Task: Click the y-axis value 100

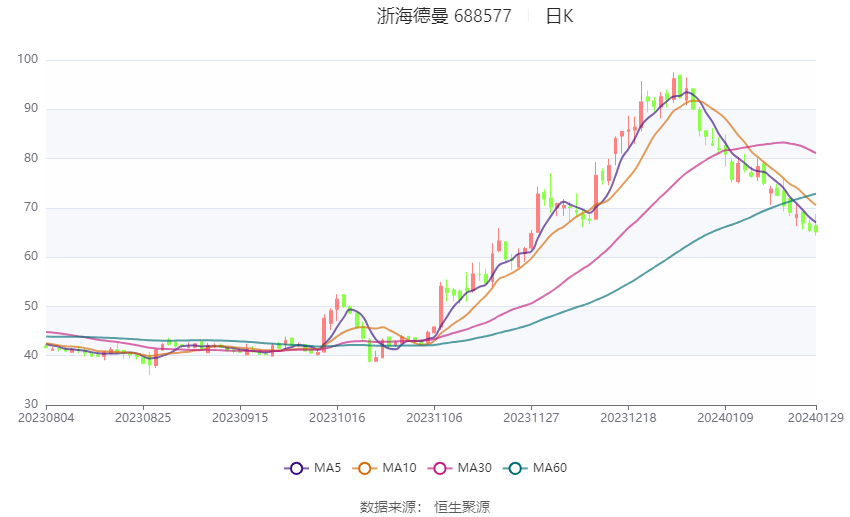Action: 28,59
